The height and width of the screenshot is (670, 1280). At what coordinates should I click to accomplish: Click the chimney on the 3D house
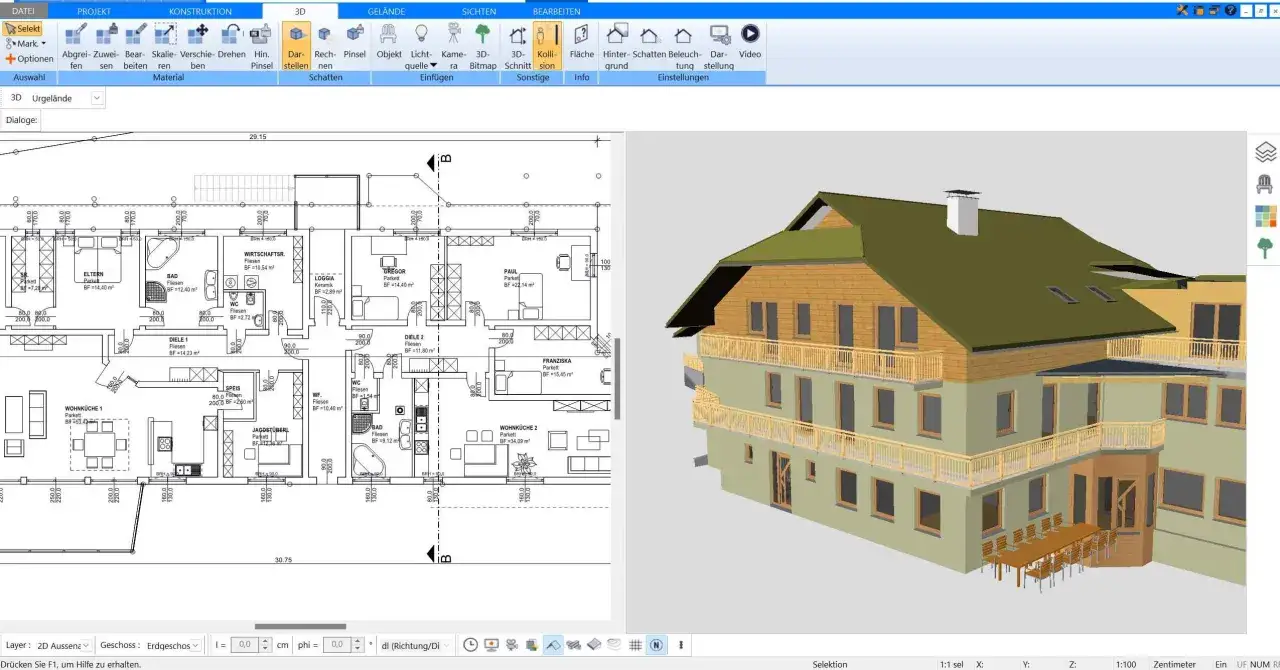tap(963, 211)
